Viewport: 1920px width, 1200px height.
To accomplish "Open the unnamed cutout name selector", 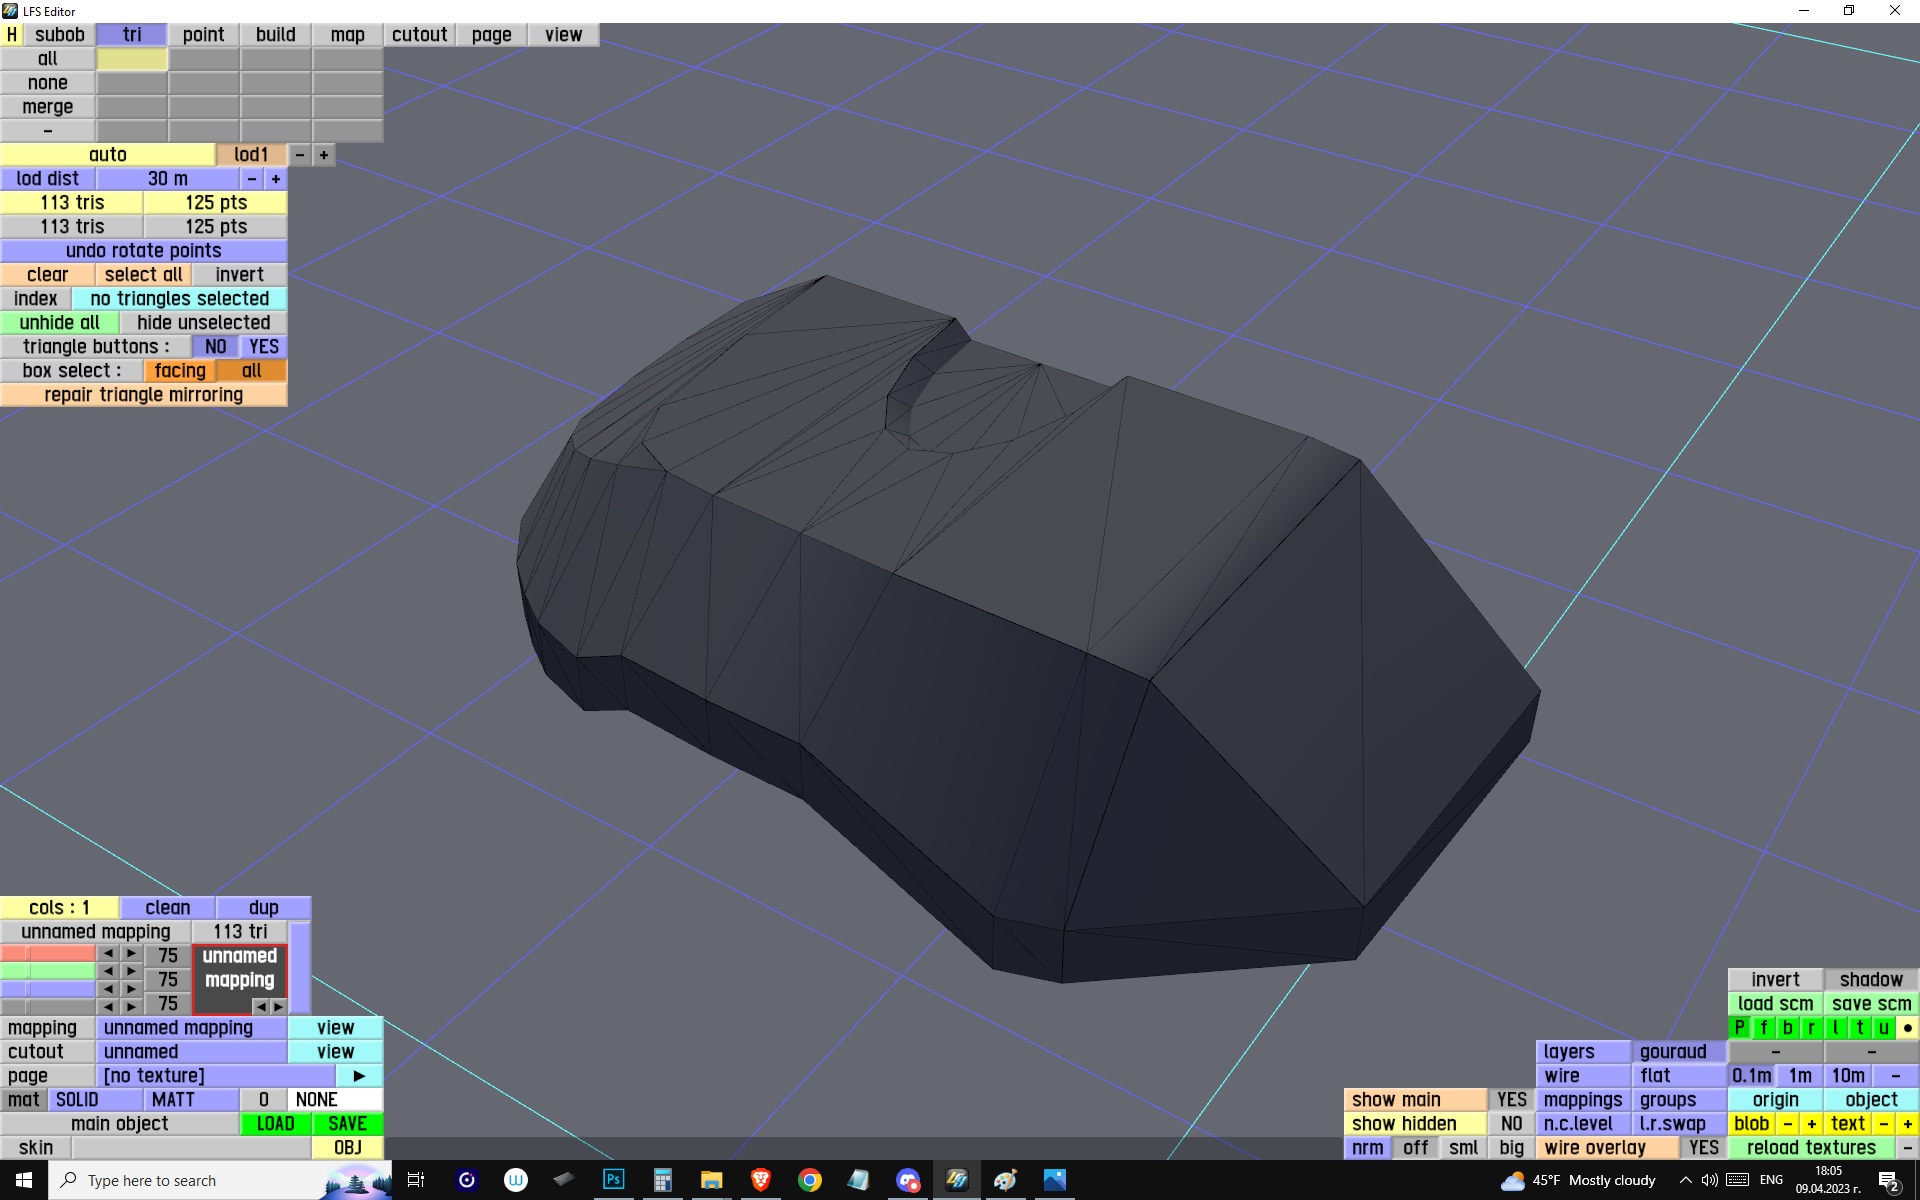I will [191, 1052].
